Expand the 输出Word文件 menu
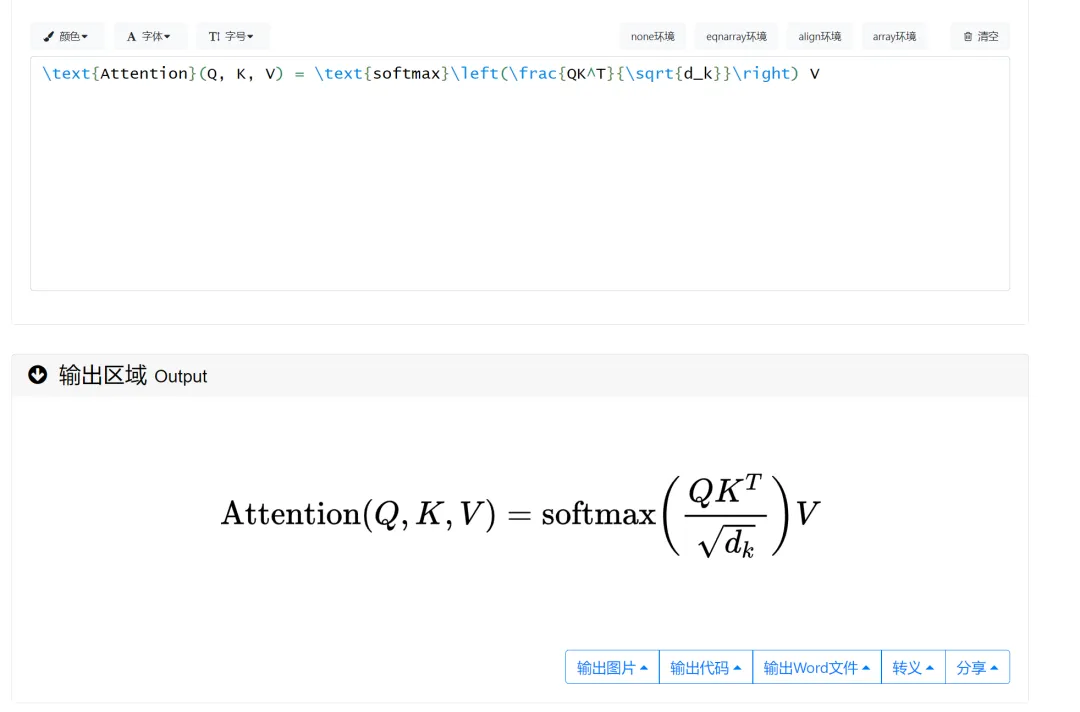Image resolution: width=1080 pixels, height=712 pixels. click(x=816, y=668)
